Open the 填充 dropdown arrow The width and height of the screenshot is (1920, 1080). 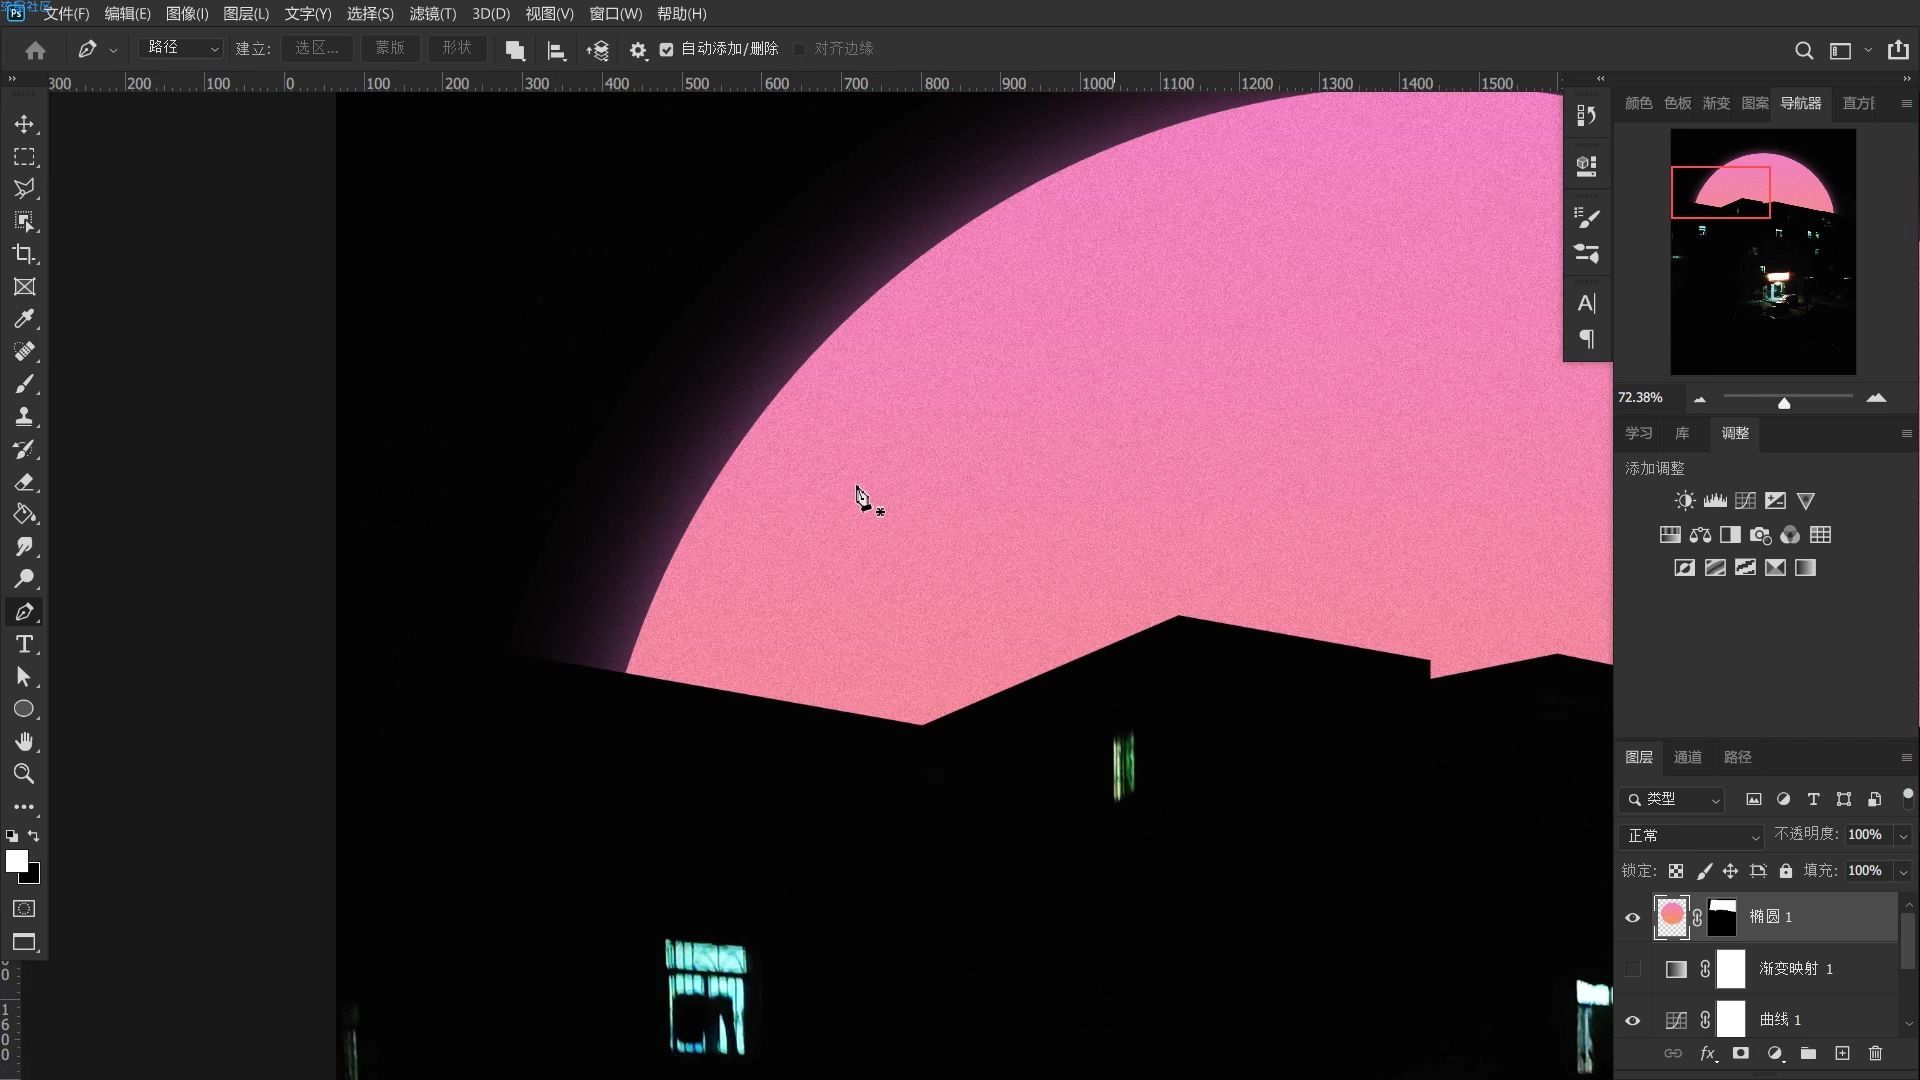(x=1903, y=872)
